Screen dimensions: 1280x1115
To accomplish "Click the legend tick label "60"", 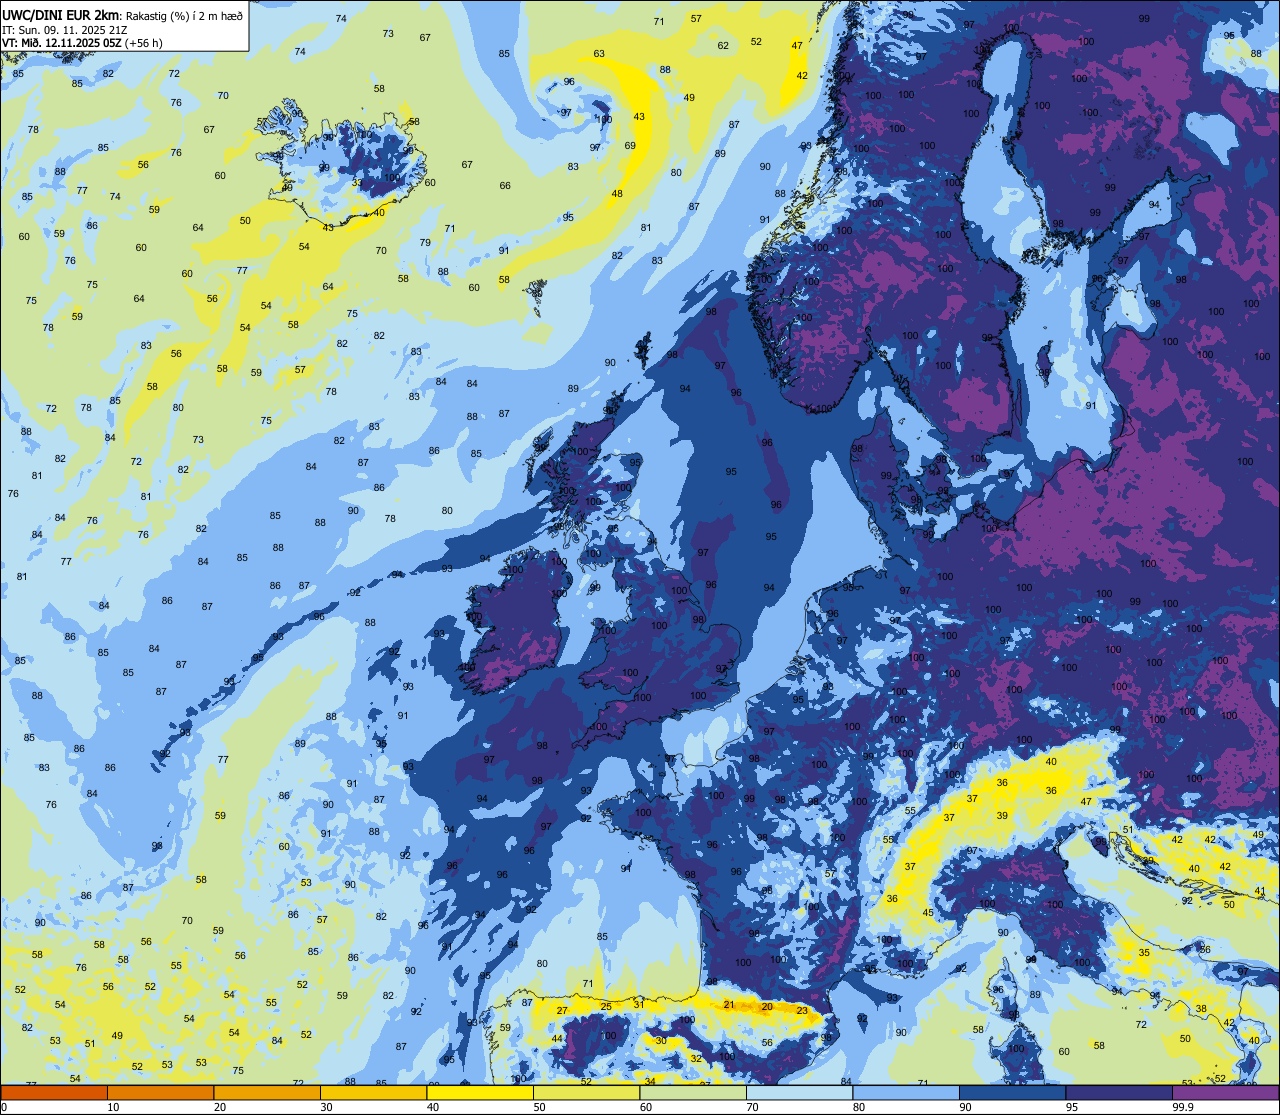I will pos(646,1107).
